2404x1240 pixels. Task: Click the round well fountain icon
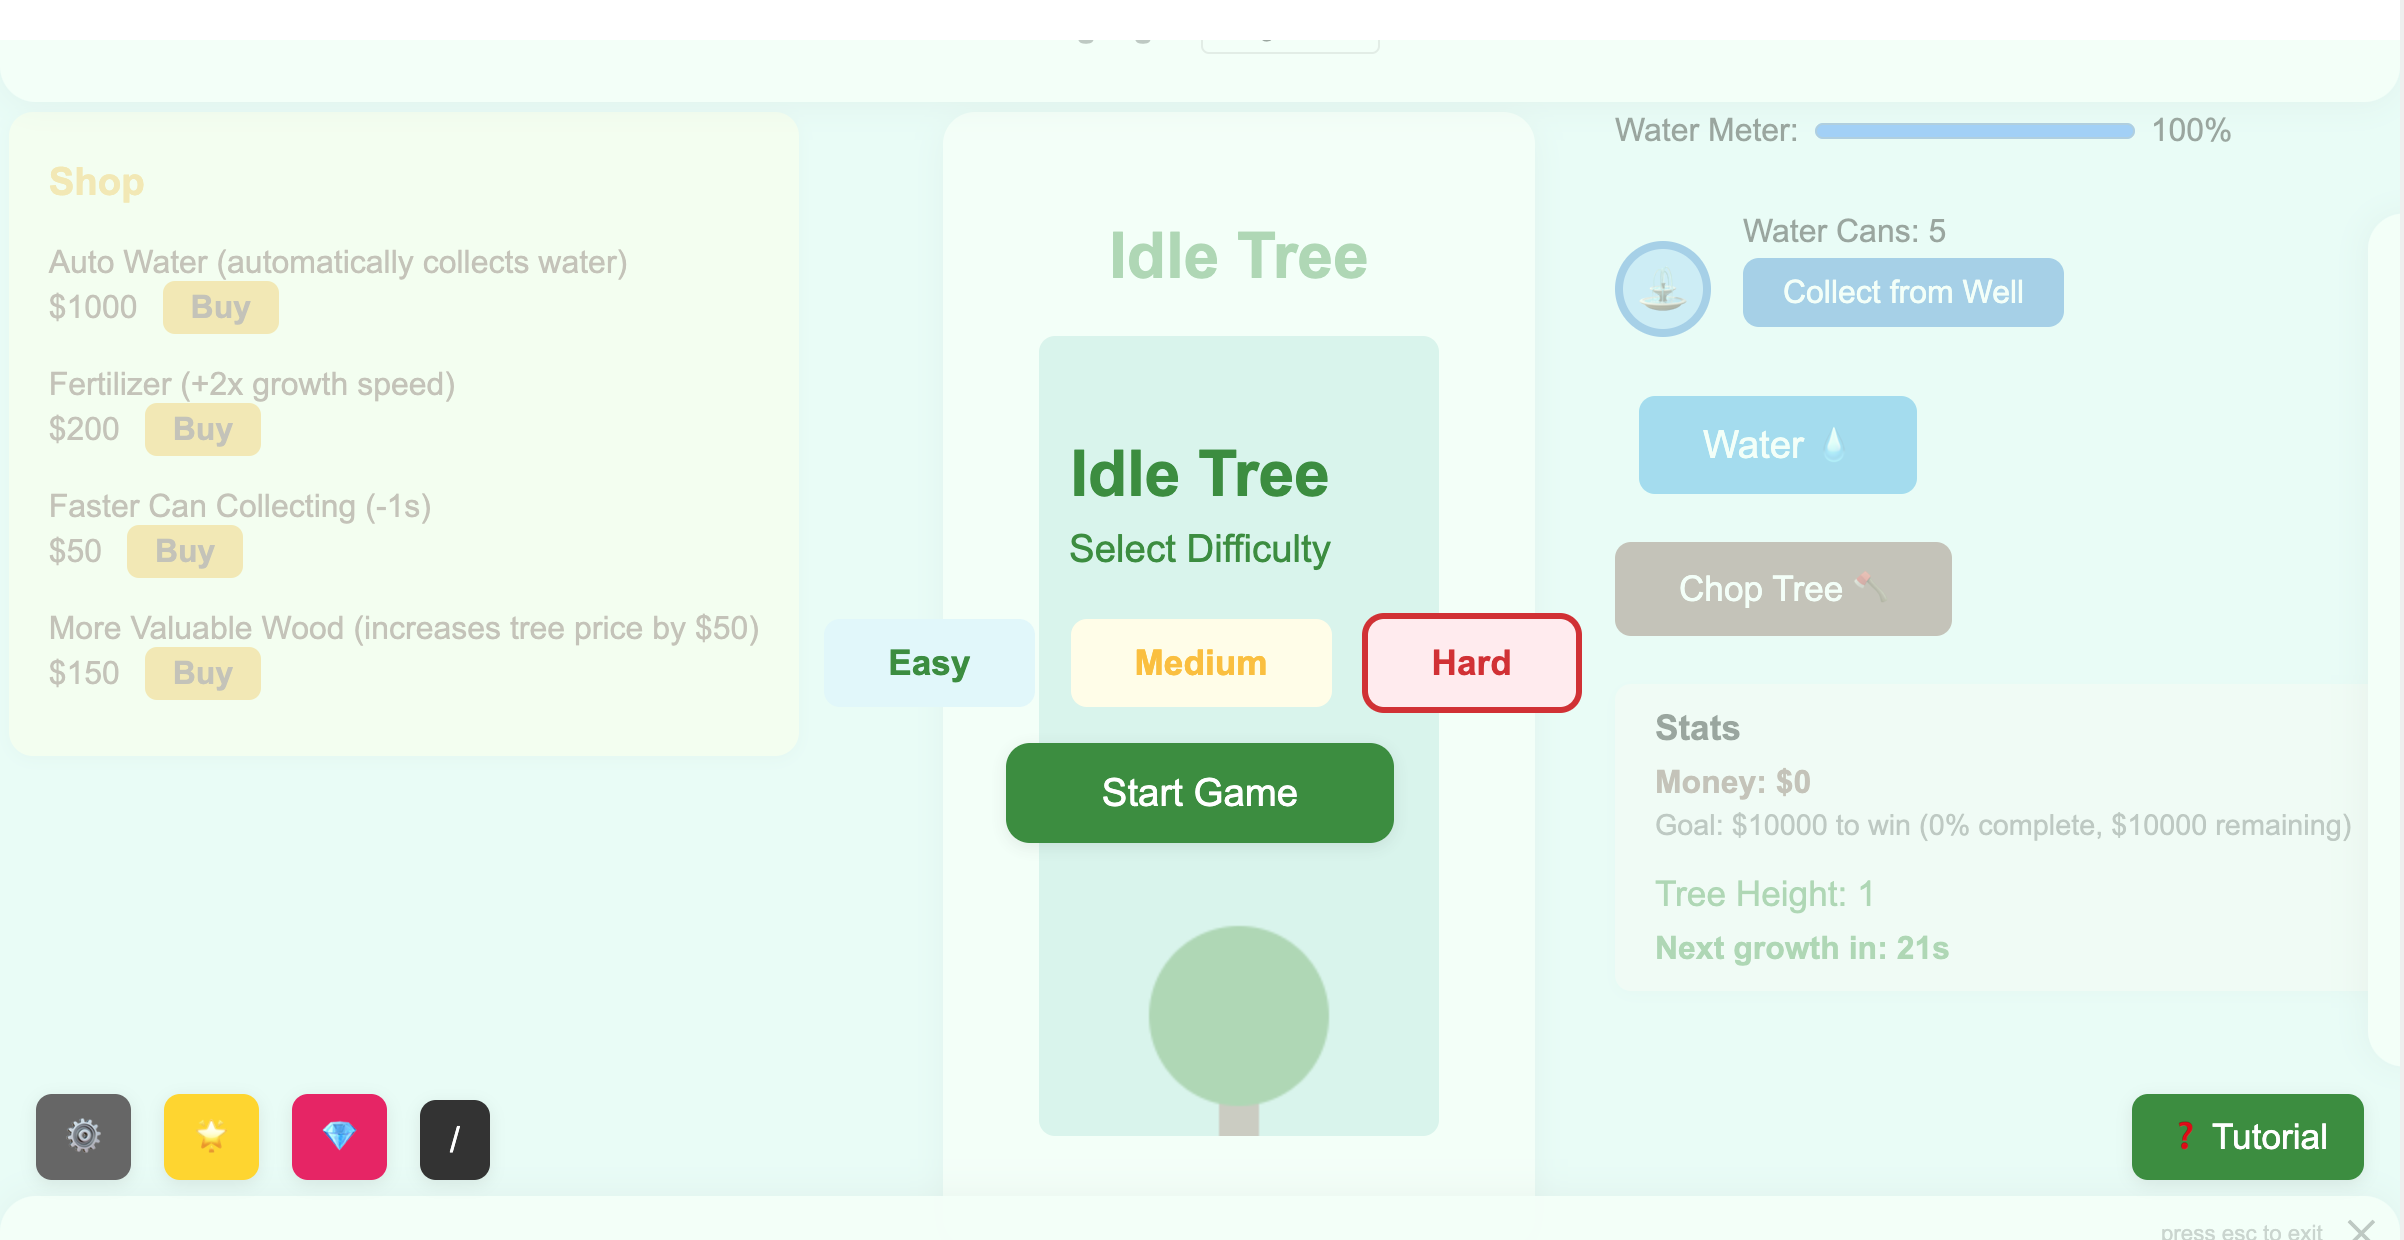1662,290
